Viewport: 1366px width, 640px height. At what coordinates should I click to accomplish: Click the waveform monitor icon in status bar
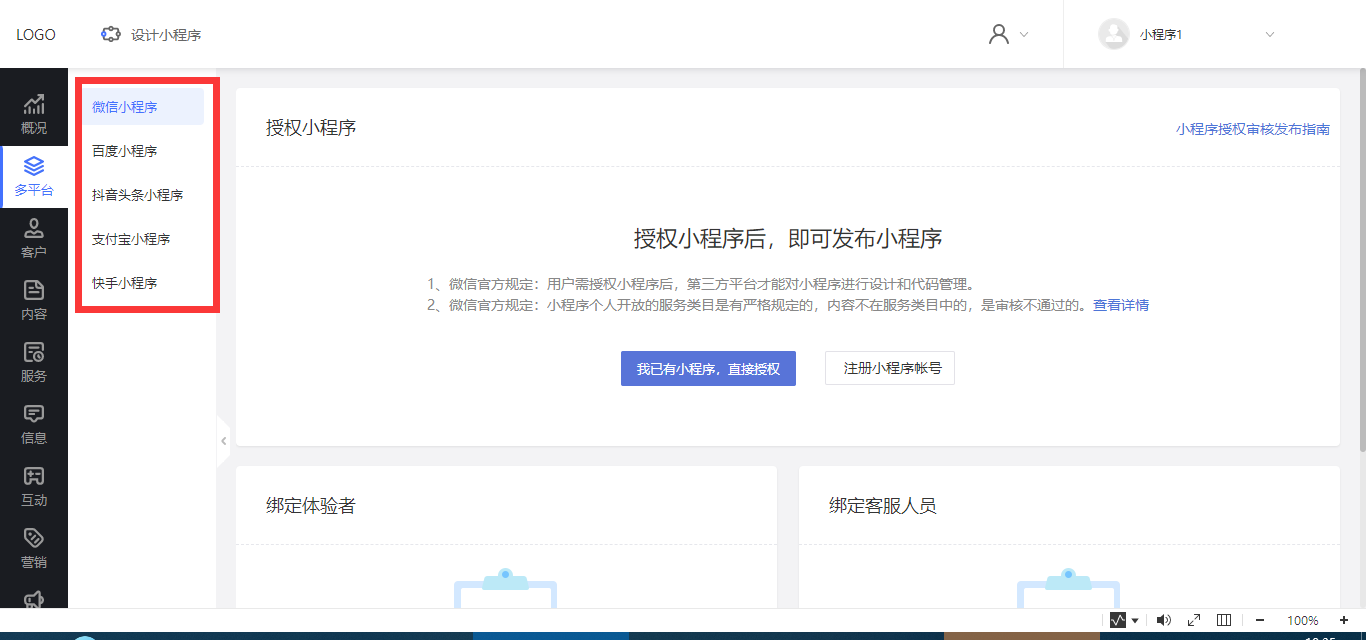tap(1118, 620)
